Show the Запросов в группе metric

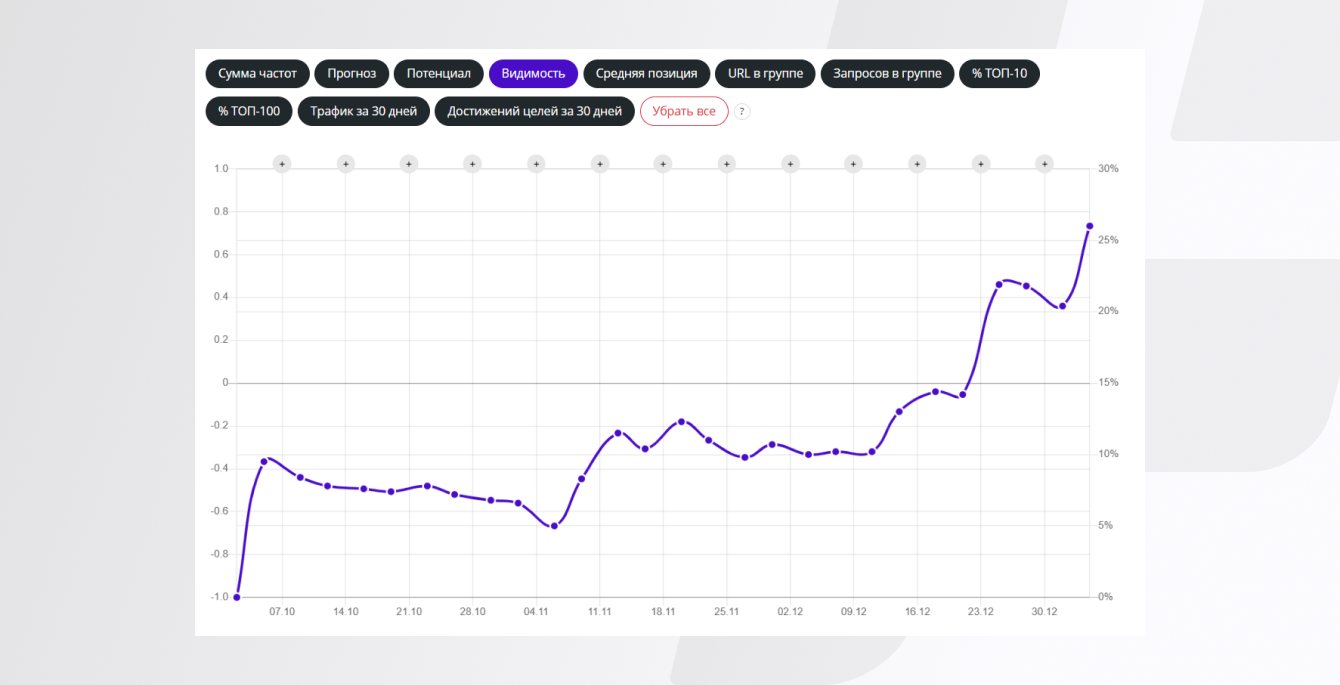[x=887, y=74]
